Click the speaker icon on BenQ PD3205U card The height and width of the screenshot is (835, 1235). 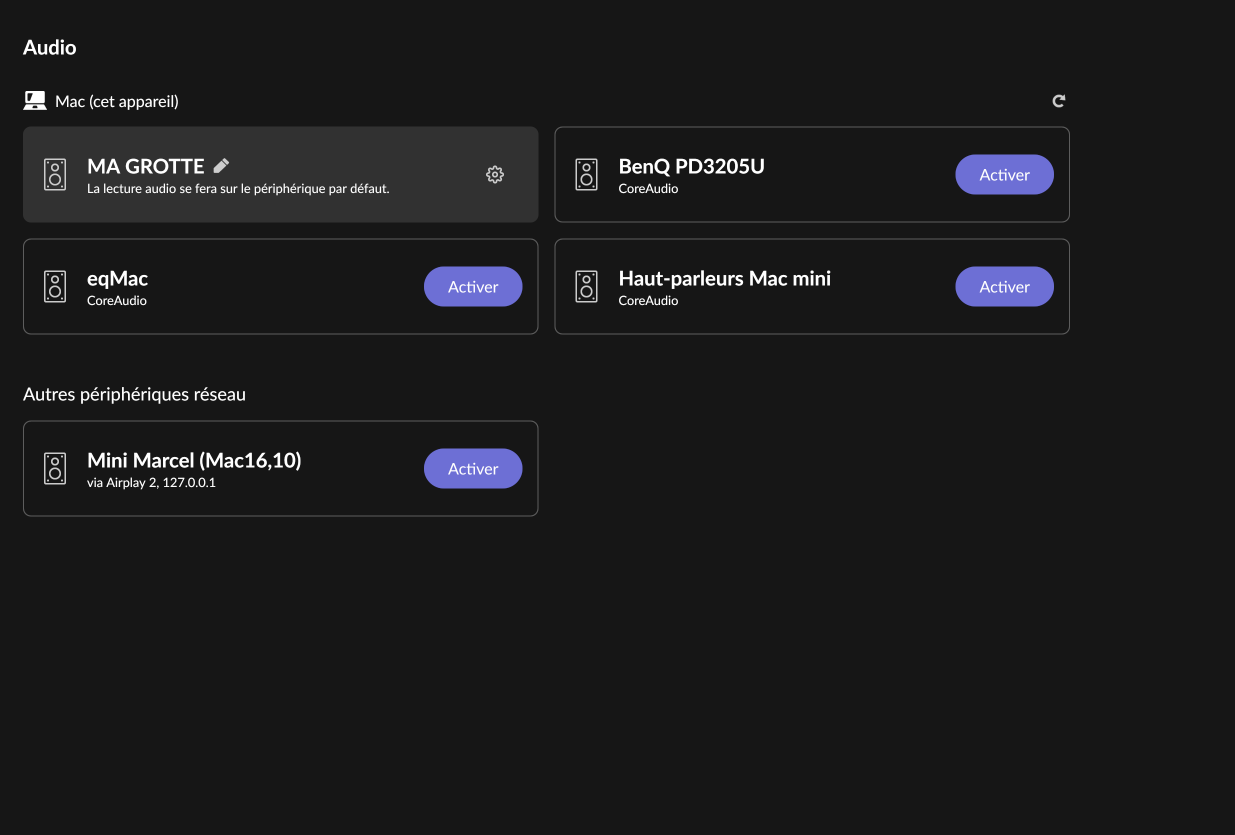[587, 175]
